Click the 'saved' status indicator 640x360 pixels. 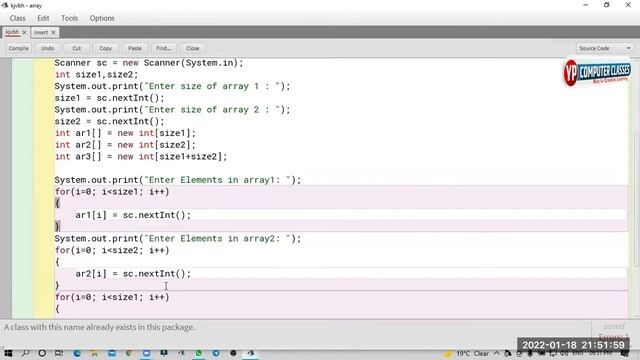(x=614, y=327)
